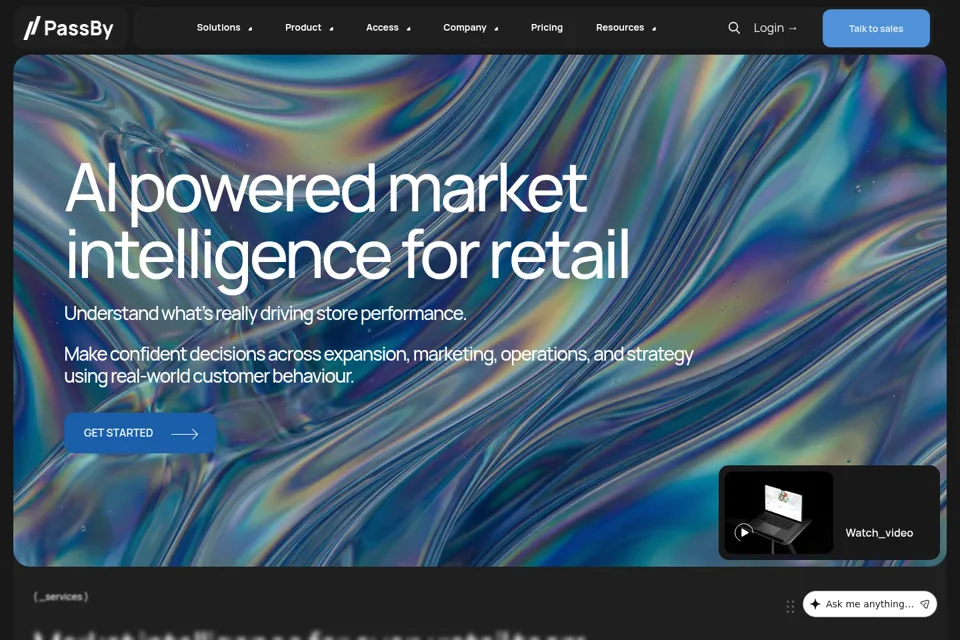Click the laptop video thumbnail

click(x=779, y=513)
